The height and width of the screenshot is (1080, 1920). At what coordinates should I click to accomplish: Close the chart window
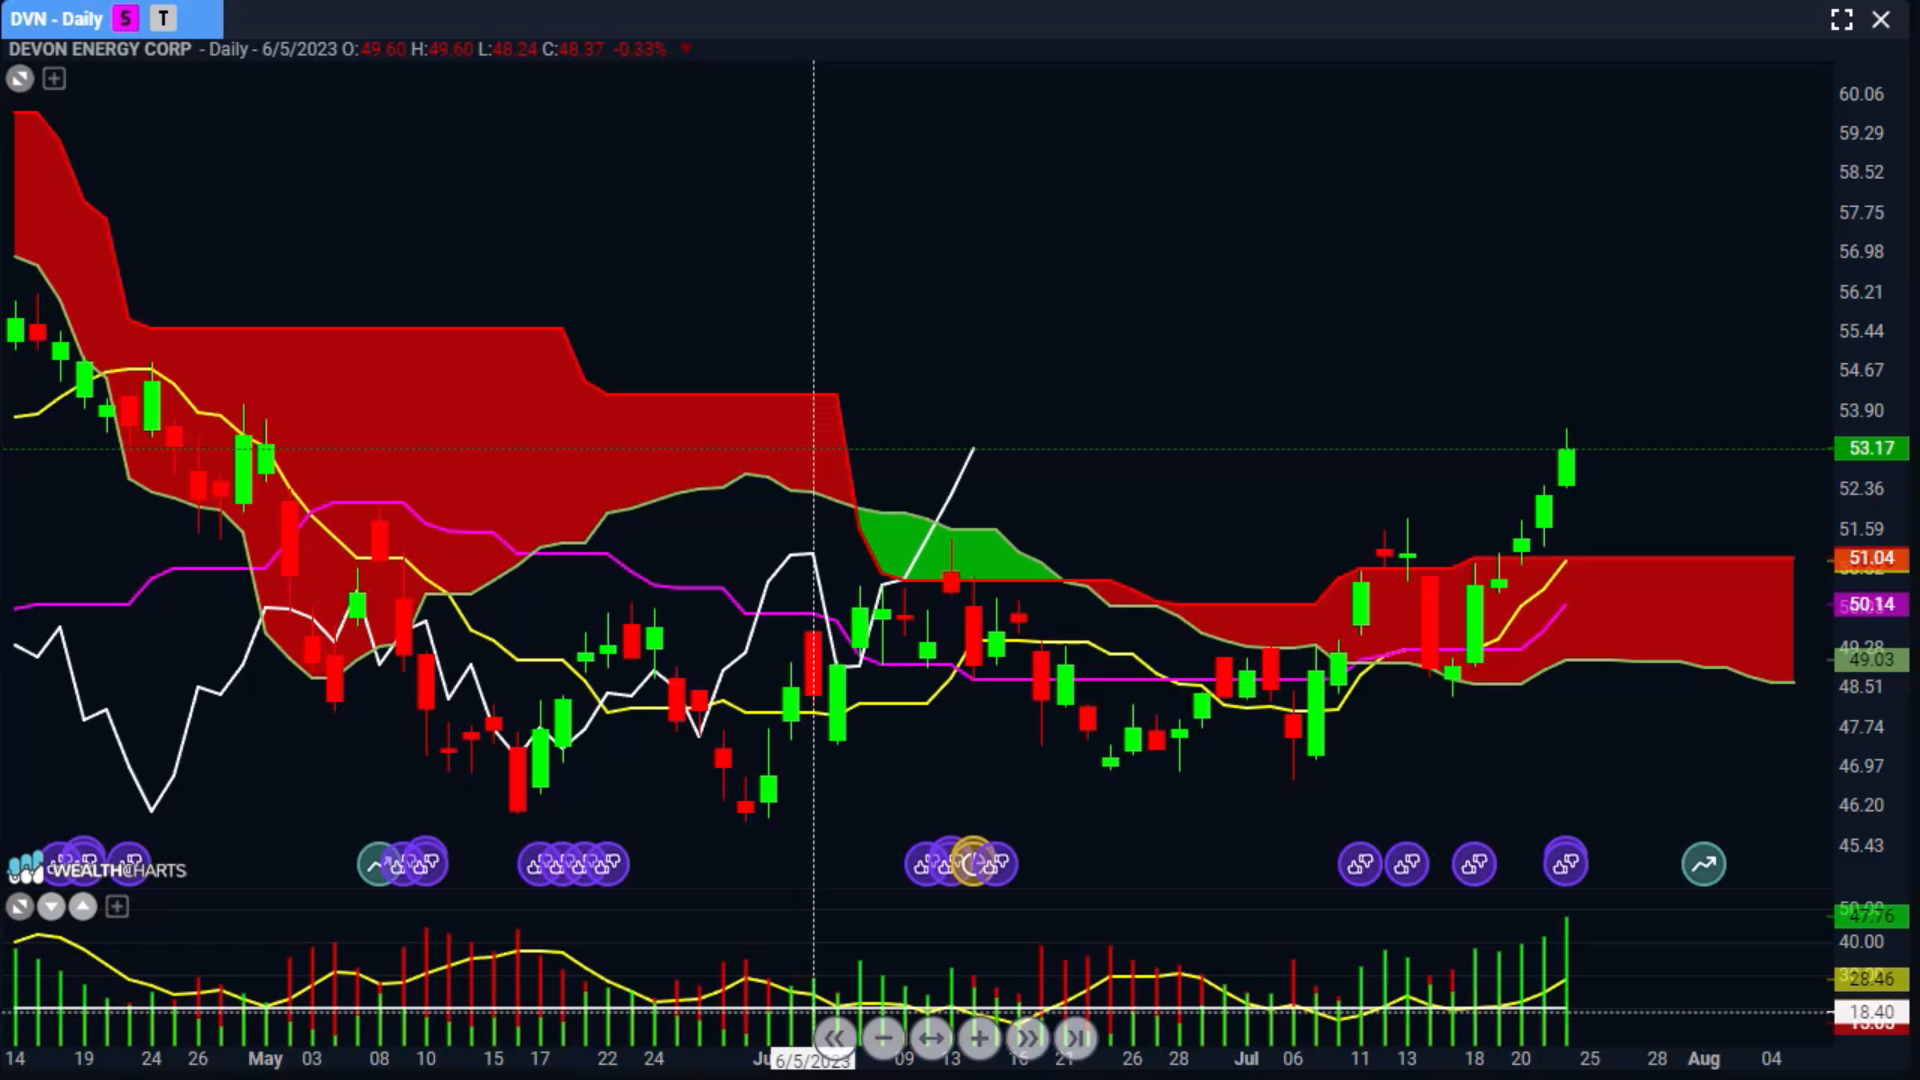coord(1881,19)
